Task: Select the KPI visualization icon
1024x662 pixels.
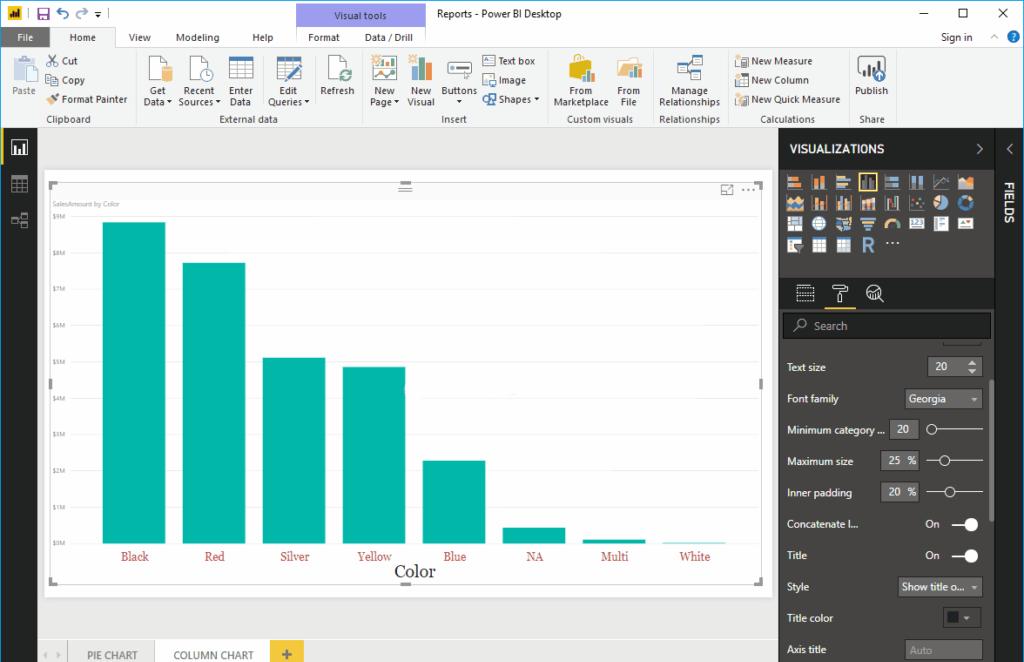Action: click(x=966, y=224)
